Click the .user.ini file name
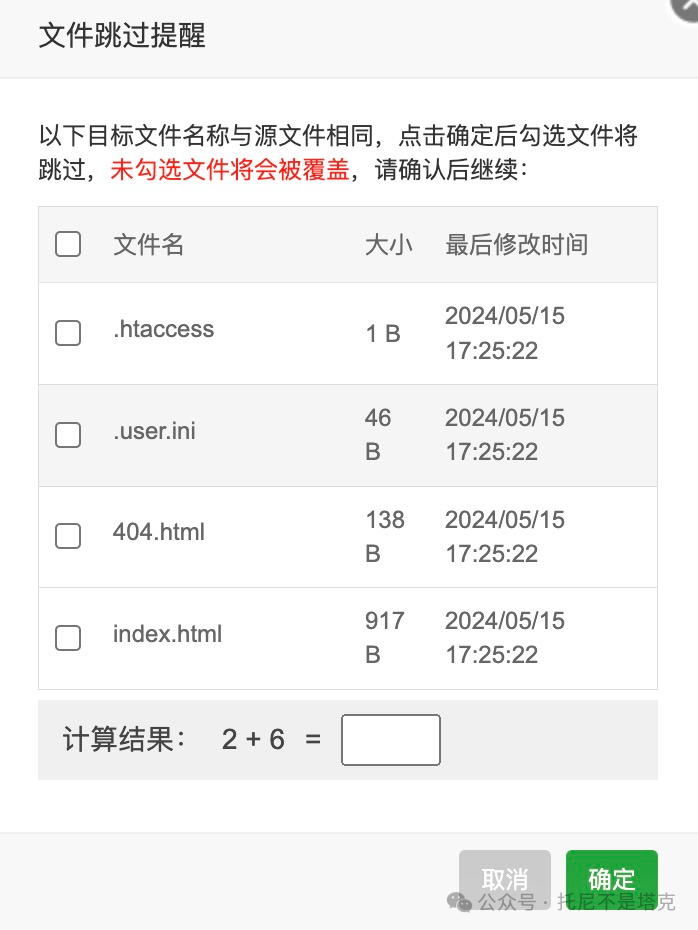The height and width of the screenshot is (930, 698). point(154,431)
